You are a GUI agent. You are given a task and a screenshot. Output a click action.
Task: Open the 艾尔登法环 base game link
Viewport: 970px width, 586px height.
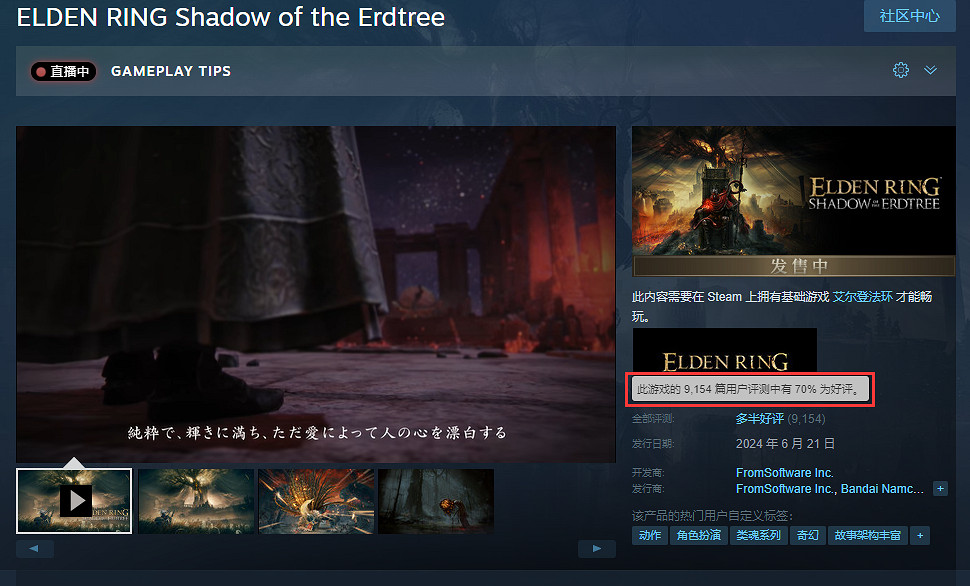tap(863, 297)
